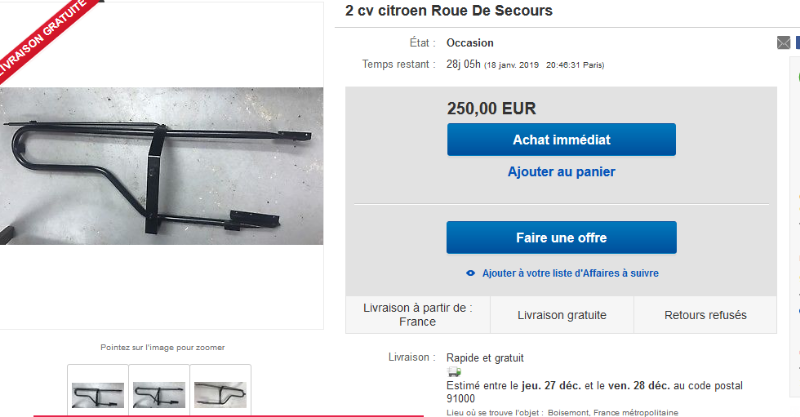Open the main spare wheel bracket photo
The height and width of the screenshot is (417, 800).
point(161,166)
